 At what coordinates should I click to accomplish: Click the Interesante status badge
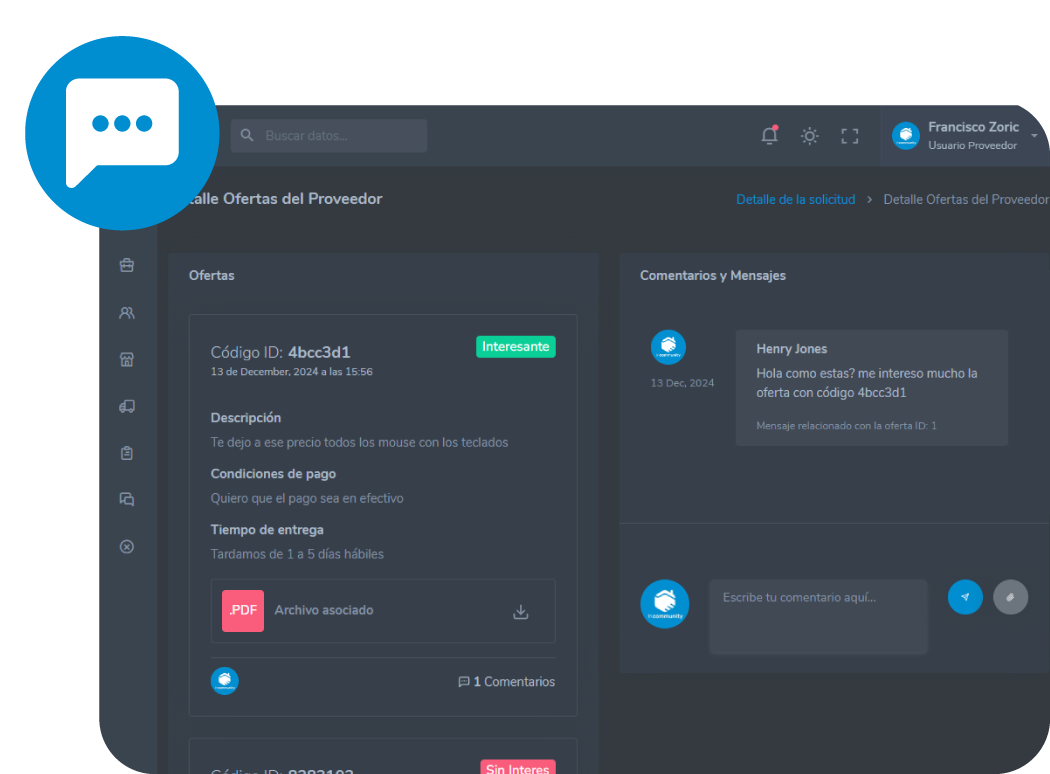(515, 346)
